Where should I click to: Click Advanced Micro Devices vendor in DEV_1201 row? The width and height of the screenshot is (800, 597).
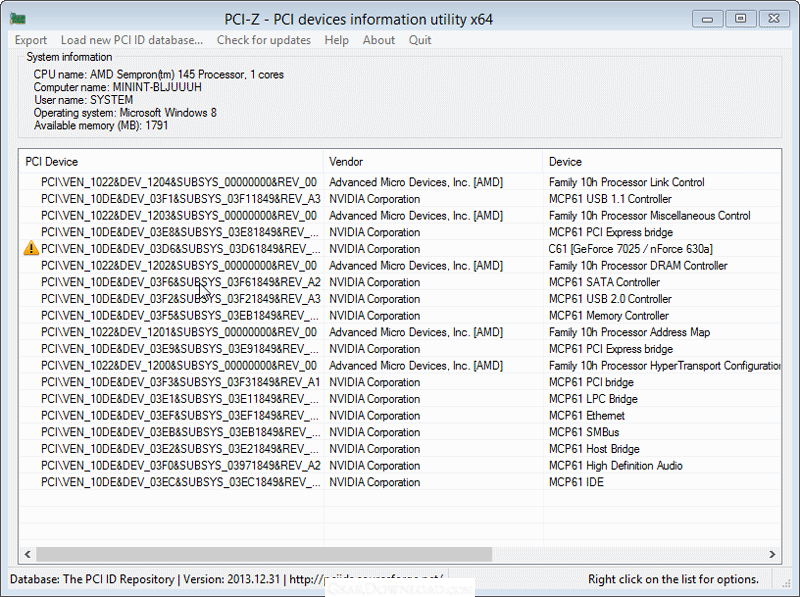click(x=416, y=332)
